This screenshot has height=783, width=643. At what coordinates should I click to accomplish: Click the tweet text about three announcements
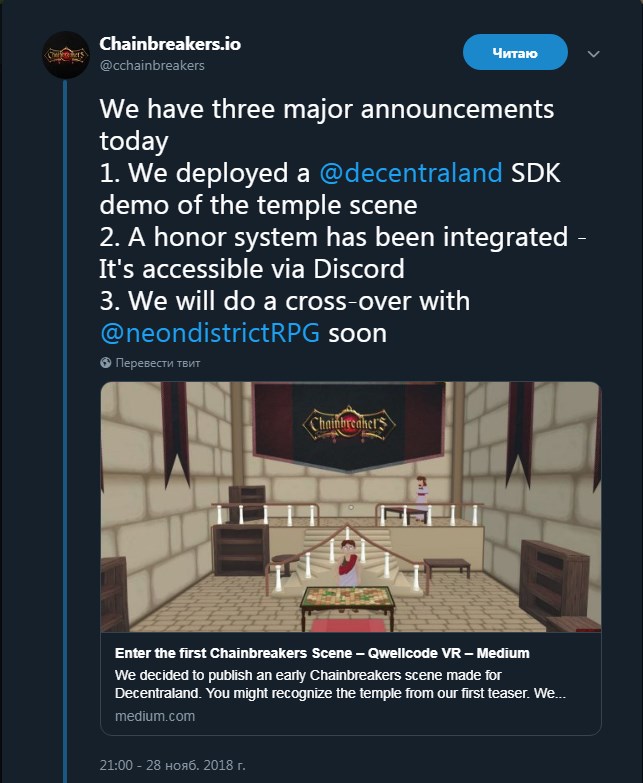[342, 221]
